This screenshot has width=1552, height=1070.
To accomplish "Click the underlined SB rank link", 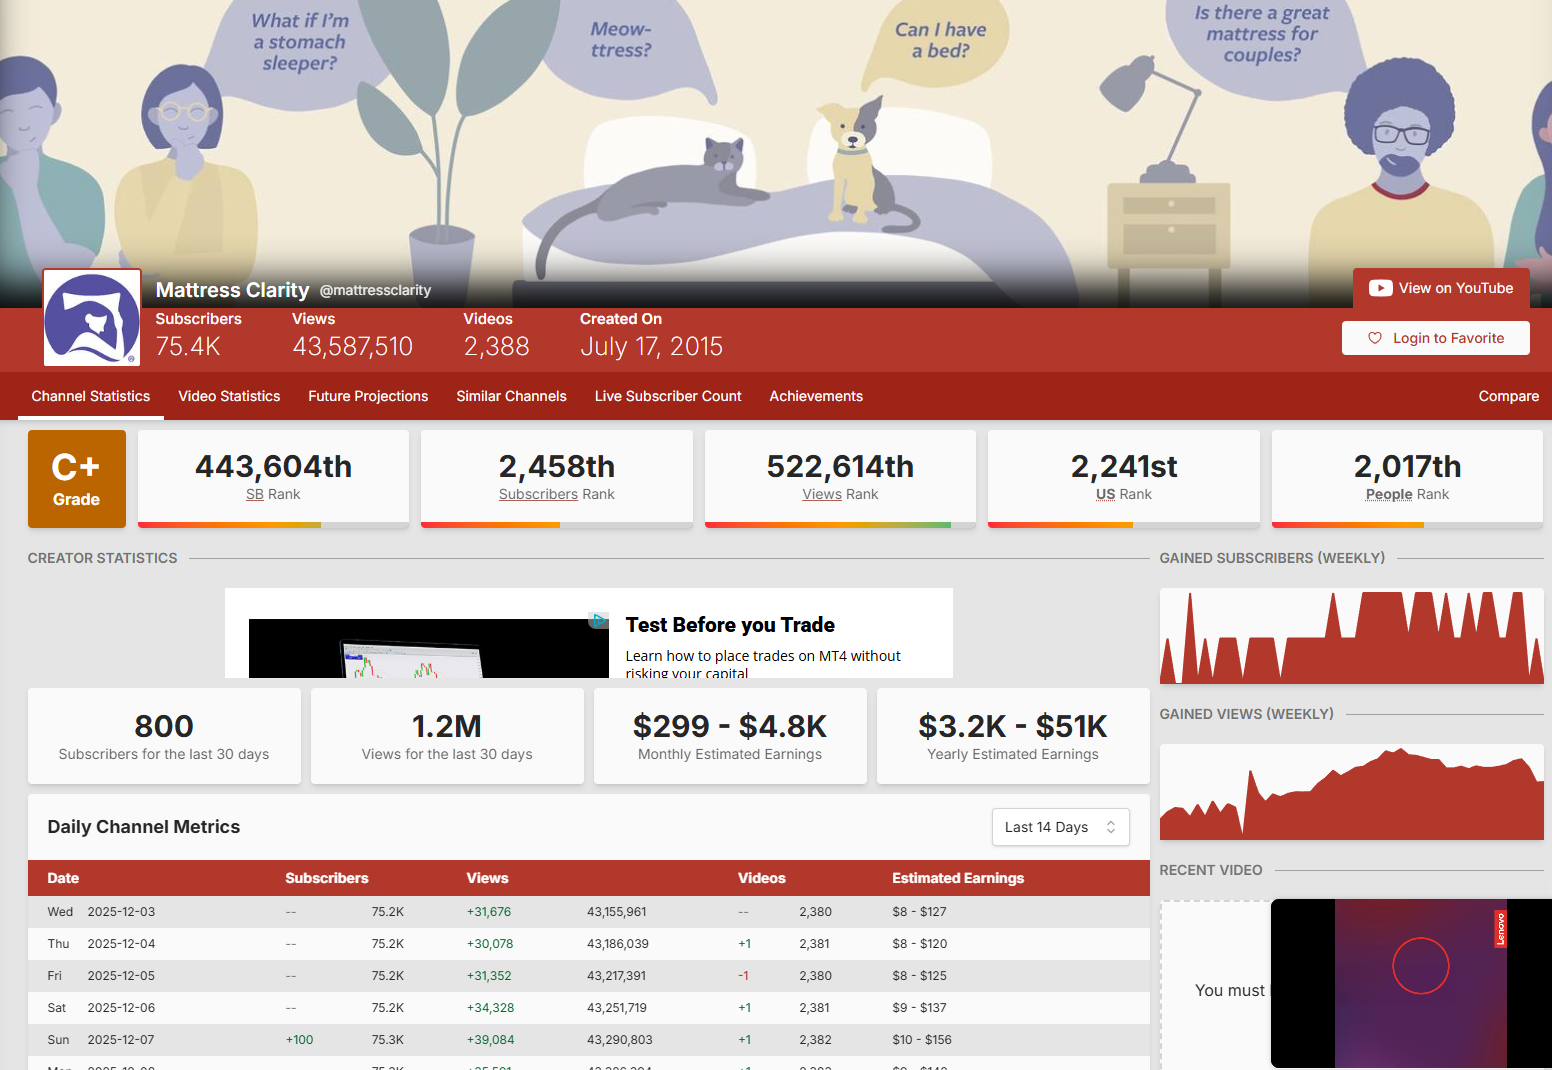I will [255, 494].
